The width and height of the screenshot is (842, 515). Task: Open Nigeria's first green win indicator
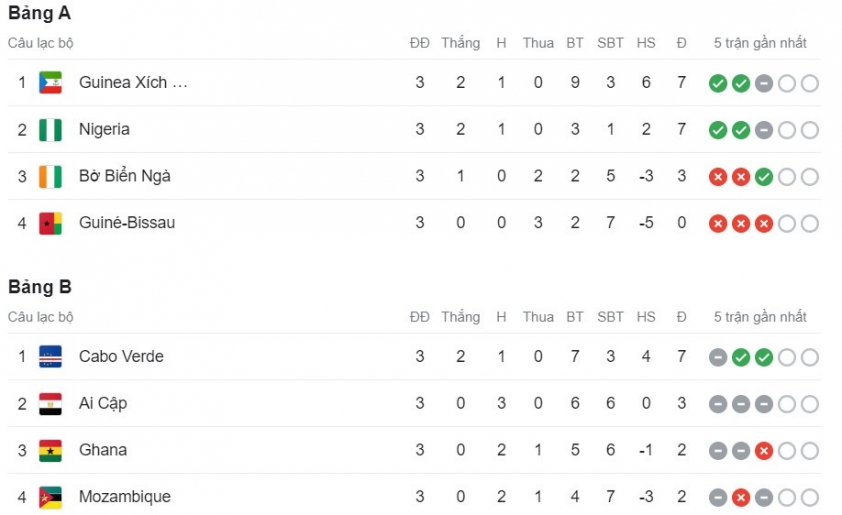coord(718,130)
